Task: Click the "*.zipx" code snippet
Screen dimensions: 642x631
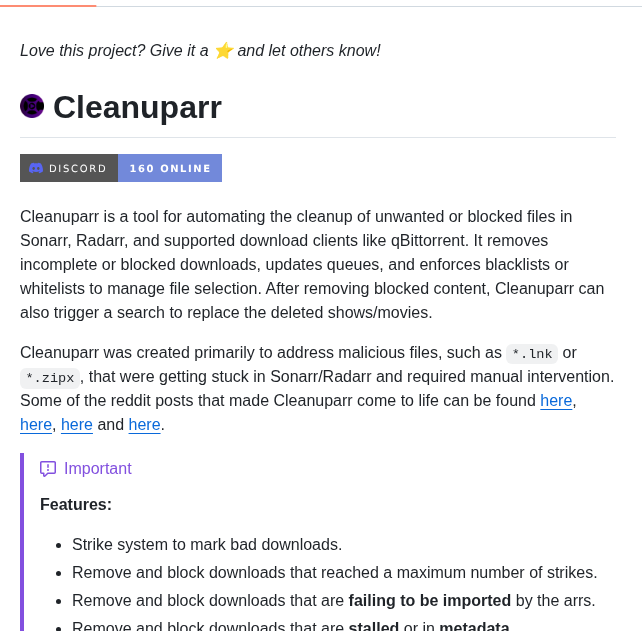Action: [x=50, y=378]
